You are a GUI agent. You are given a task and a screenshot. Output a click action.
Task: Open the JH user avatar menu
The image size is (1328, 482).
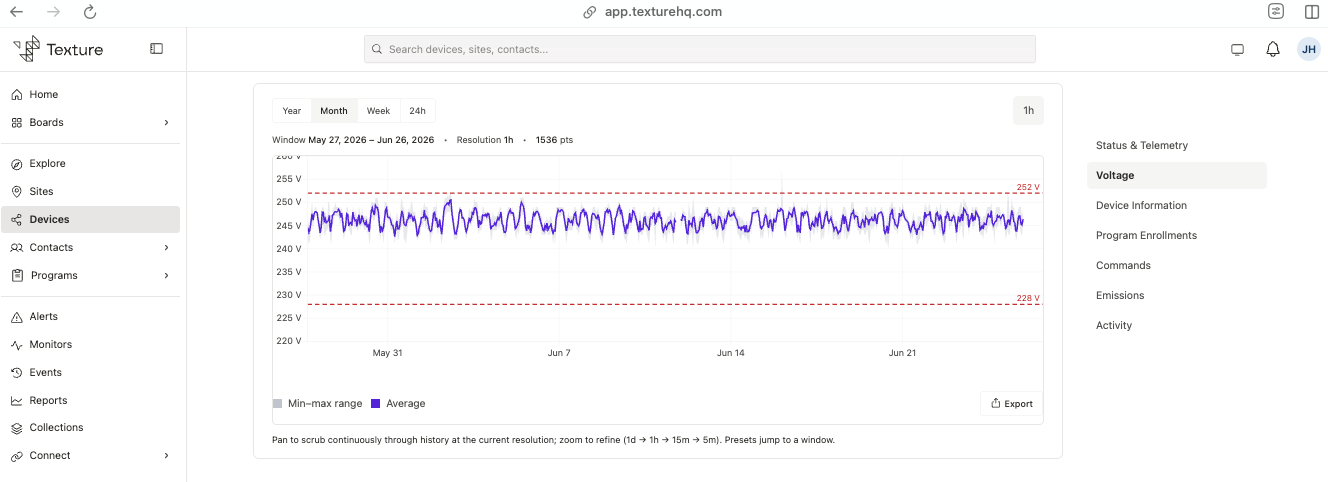click(1308, 49)
